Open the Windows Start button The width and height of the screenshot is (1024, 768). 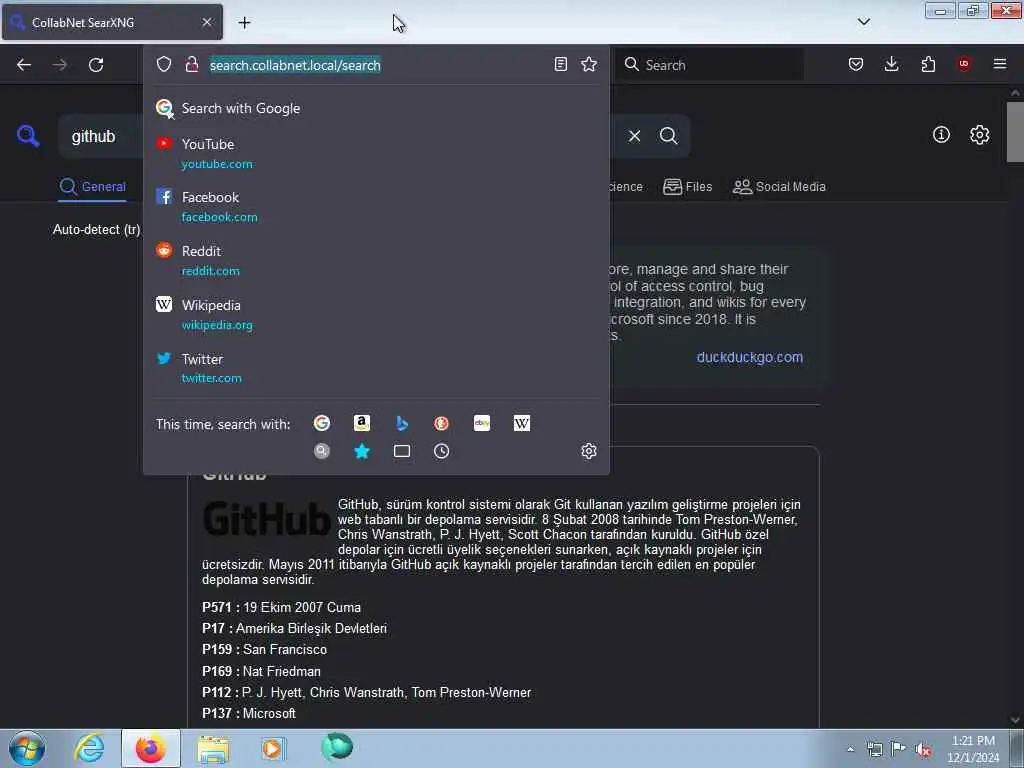tap(27, 748)
